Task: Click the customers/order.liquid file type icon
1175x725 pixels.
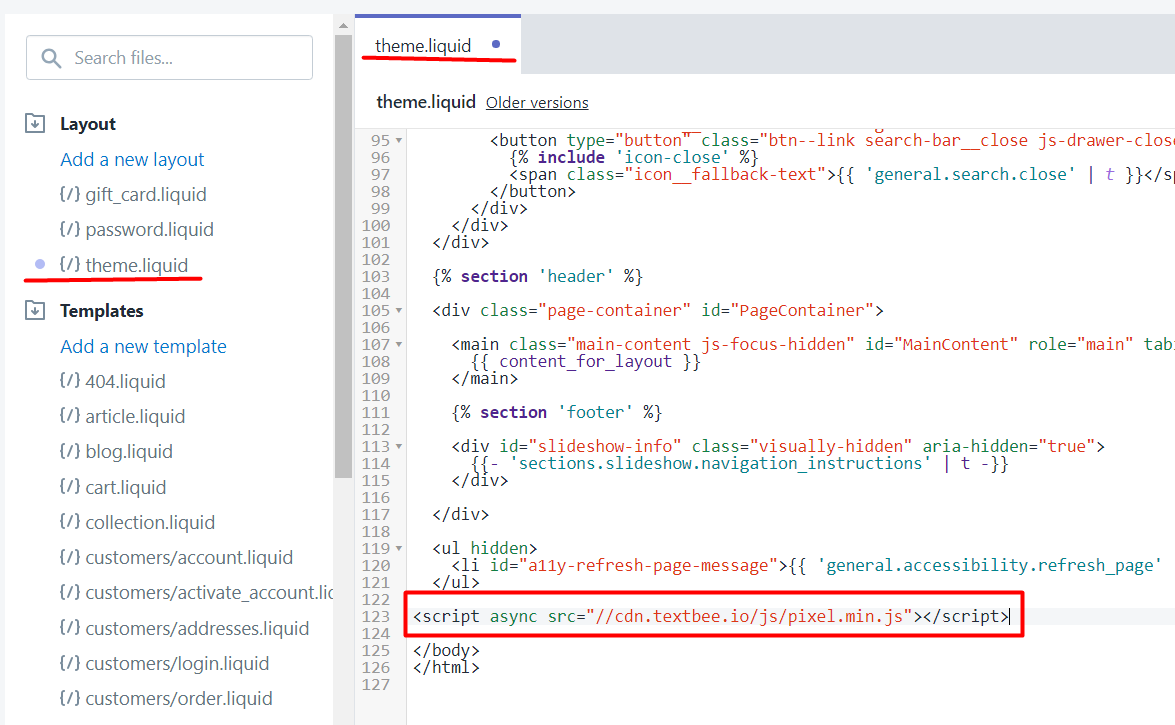Action: pos(70,698)
